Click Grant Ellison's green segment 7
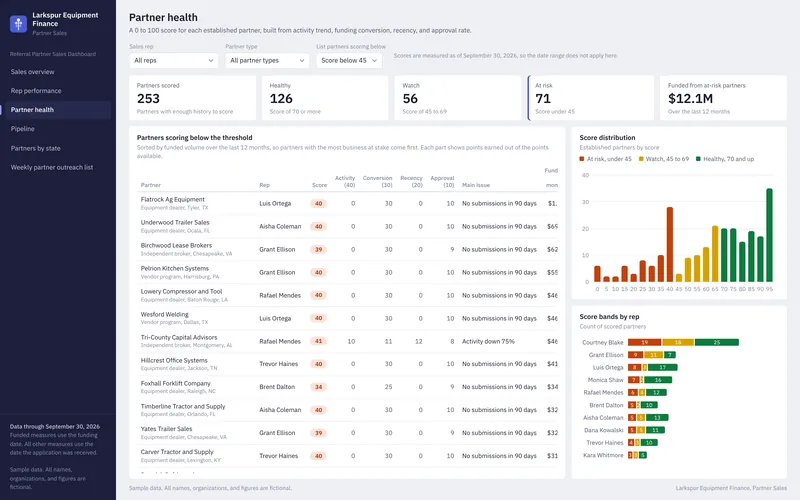 click(670, 355)
